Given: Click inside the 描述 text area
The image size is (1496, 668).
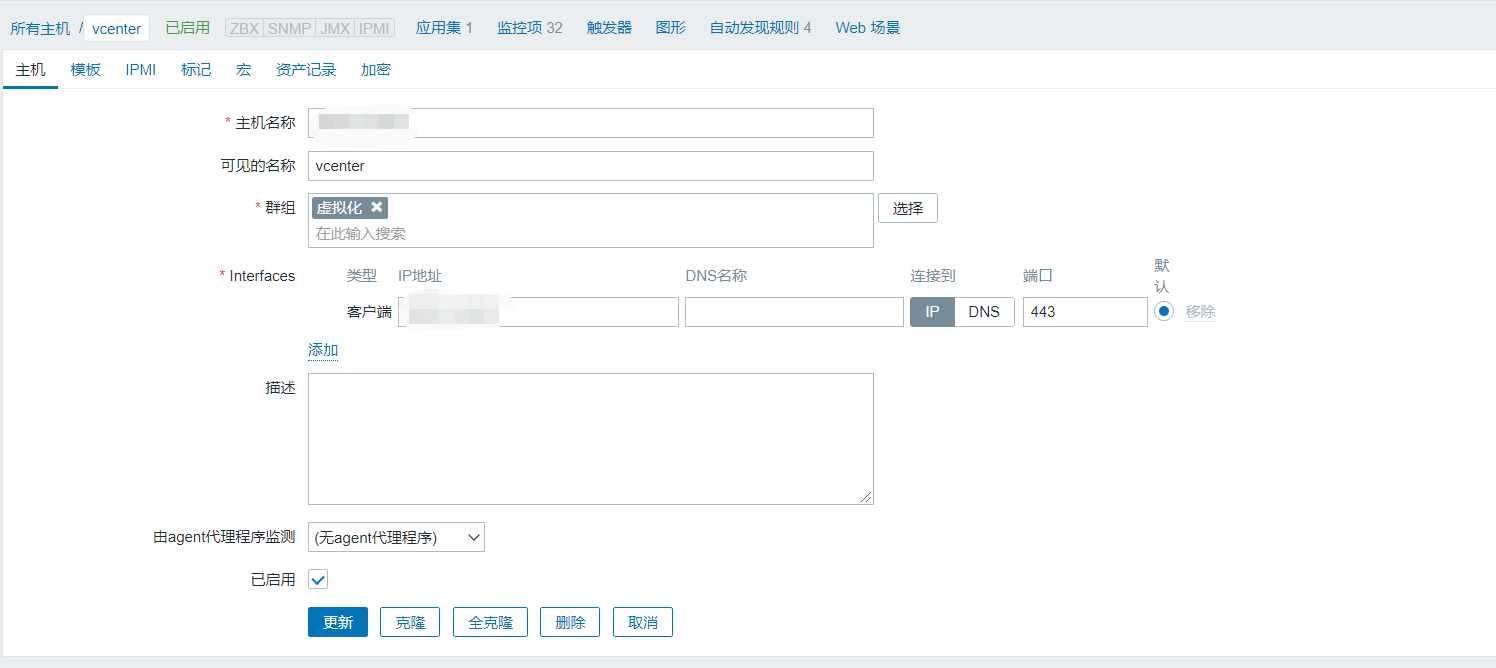Looking at the screenshot, I should (x=590, y=439).
